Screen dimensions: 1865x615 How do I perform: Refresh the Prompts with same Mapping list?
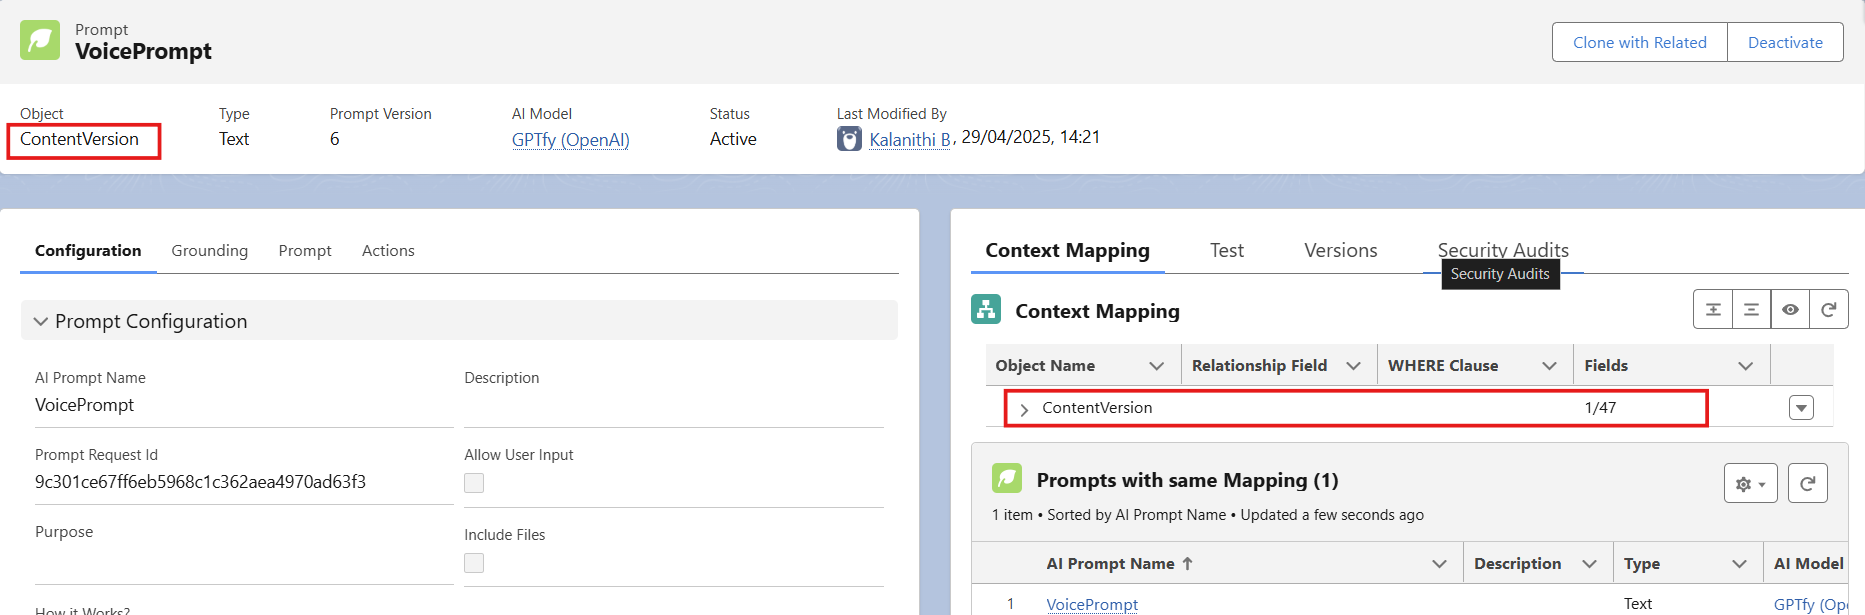[1808, 483]
